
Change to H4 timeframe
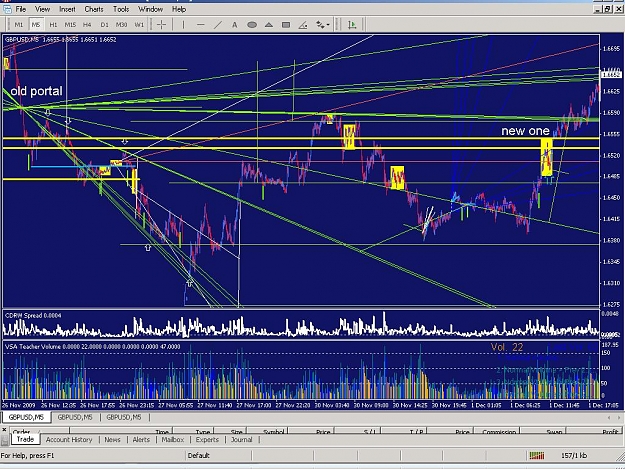click(87, 25)
